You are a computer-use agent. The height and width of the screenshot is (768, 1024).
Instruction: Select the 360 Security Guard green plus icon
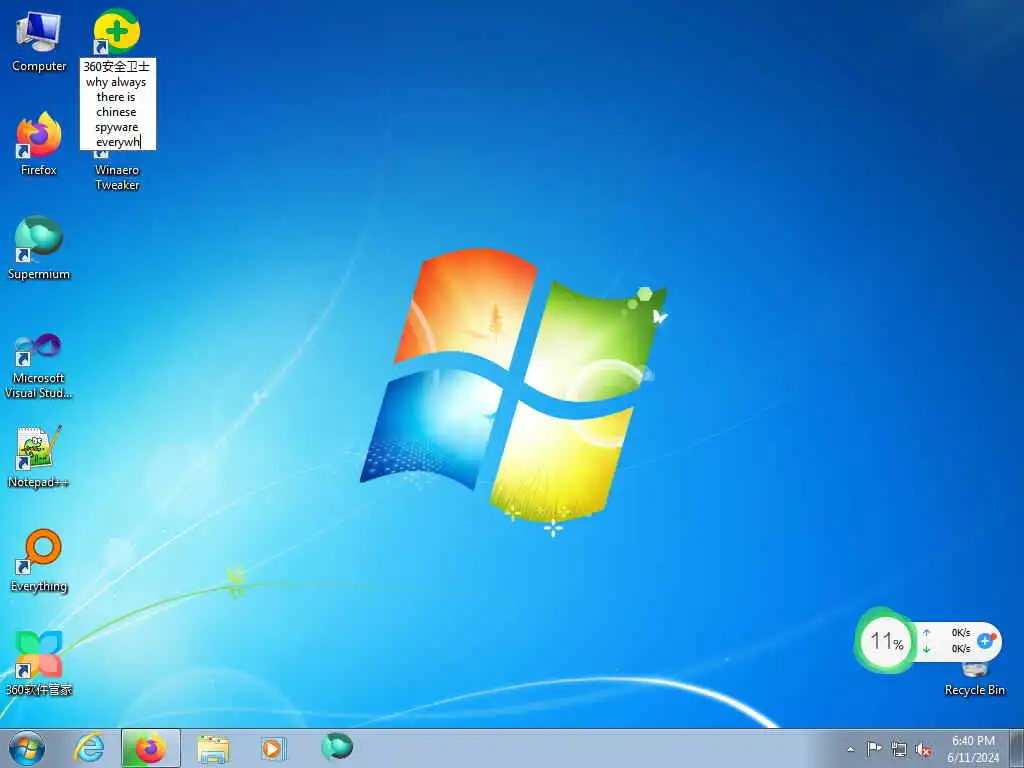point(116,31)
